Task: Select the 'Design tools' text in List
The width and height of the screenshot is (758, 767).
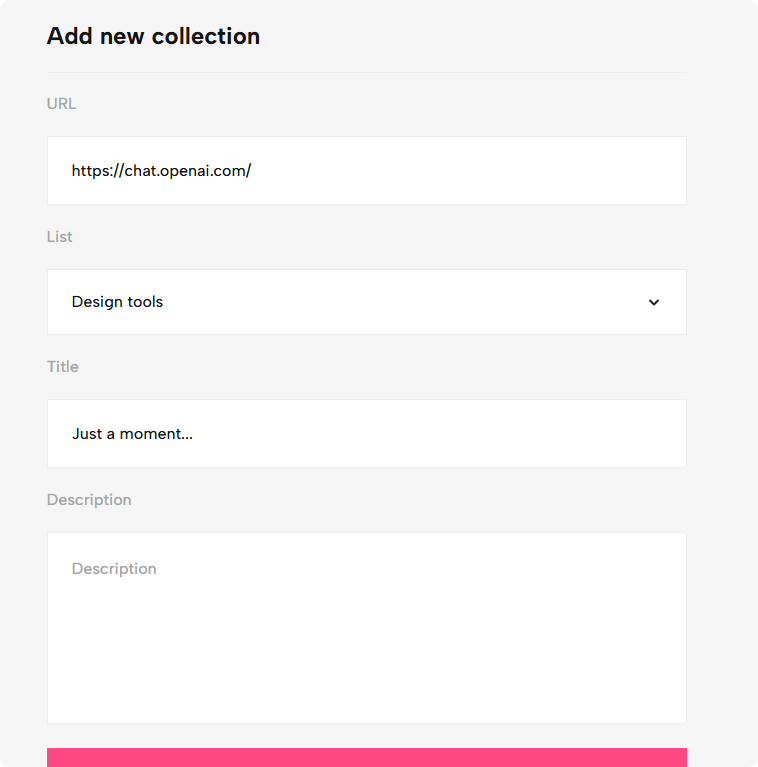Action: pos(117,302)
